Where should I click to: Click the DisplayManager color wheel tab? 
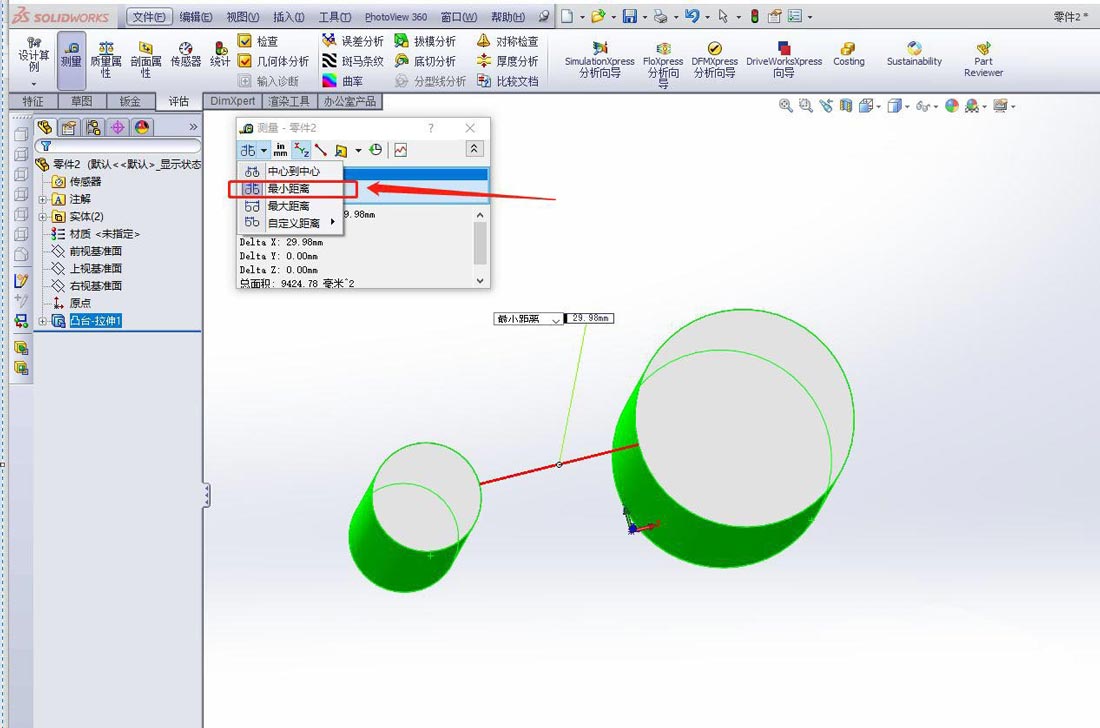tap(142, 127)
